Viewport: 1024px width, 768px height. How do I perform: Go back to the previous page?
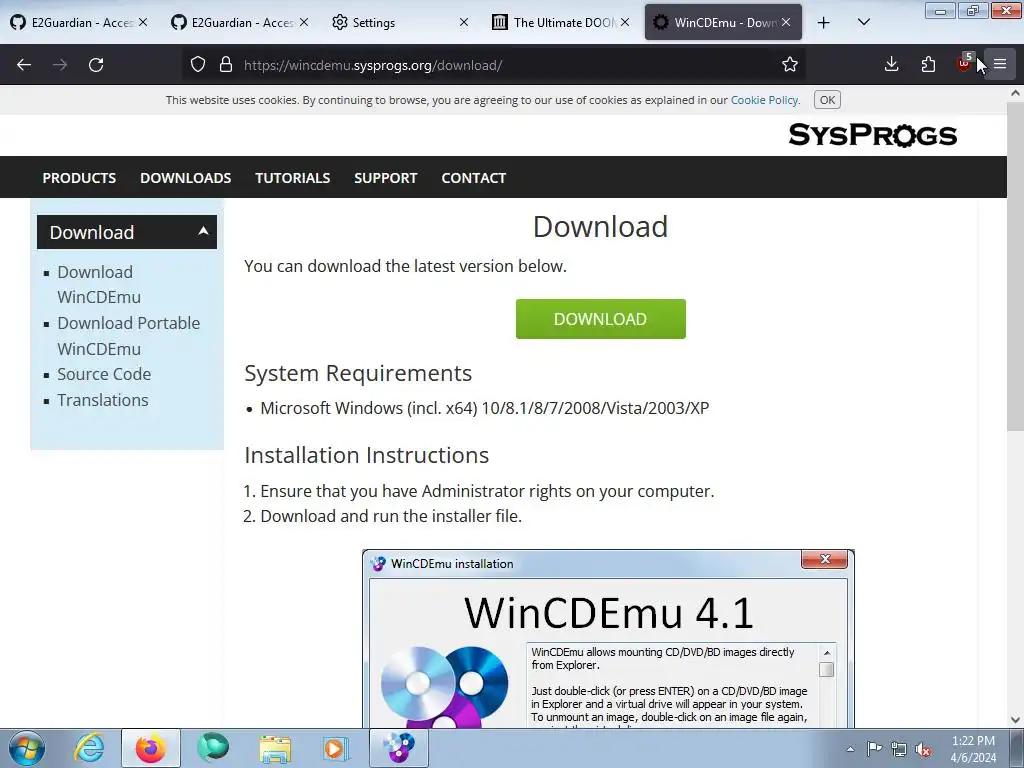click(x=24, y=65)
